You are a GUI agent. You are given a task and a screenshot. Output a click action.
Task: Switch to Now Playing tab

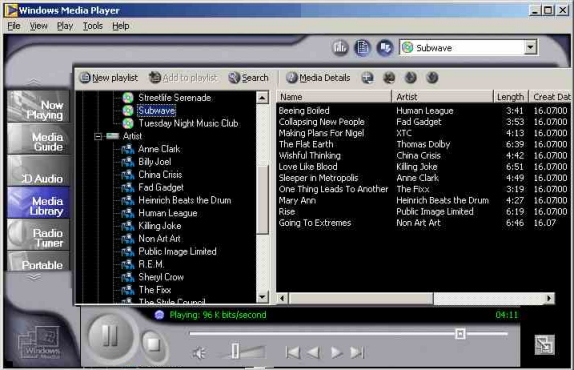[38, 106]
